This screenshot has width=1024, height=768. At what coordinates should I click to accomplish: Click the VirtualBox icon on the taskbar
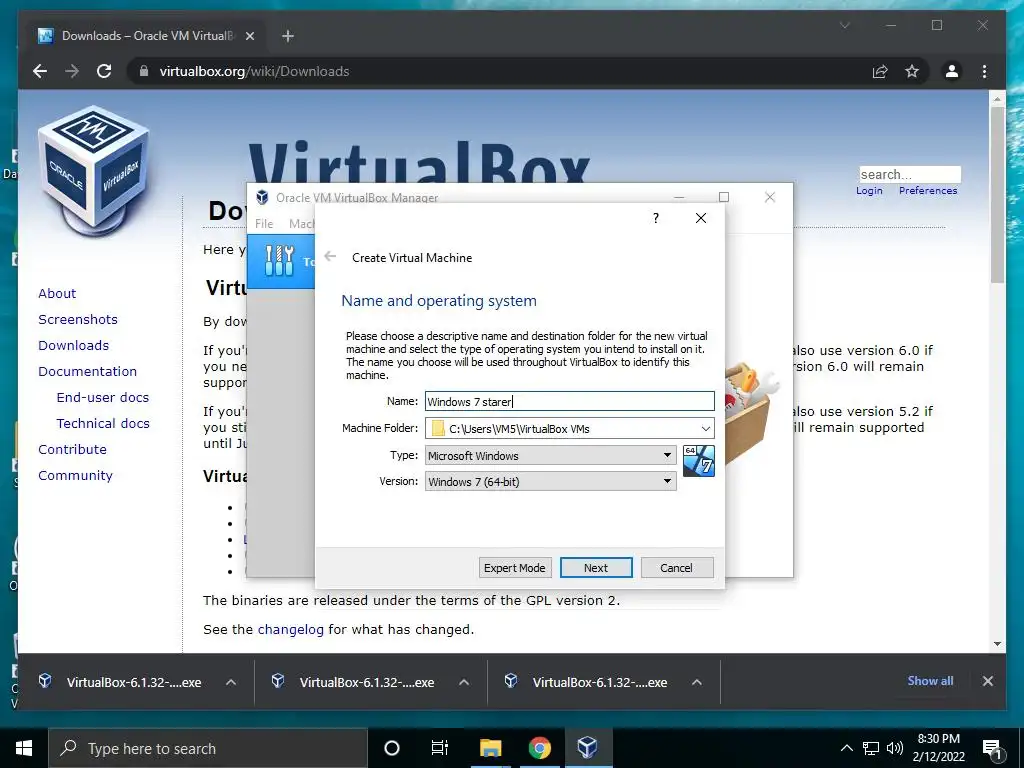point(587,748)
